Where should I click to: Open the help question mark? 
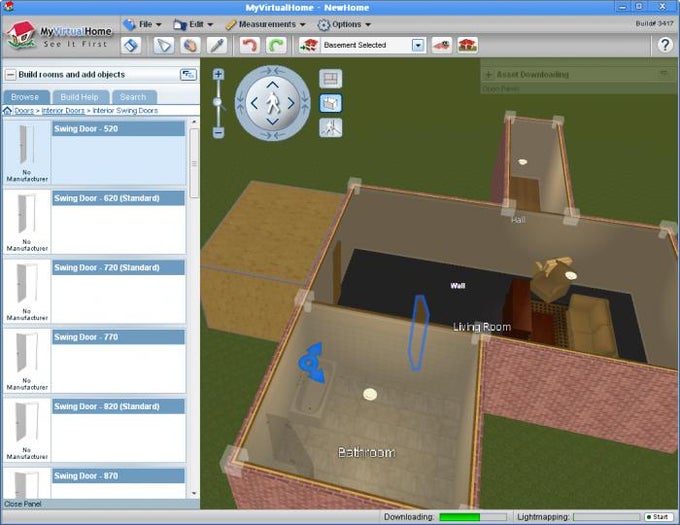pyautogui.click(x=665, y=45)
